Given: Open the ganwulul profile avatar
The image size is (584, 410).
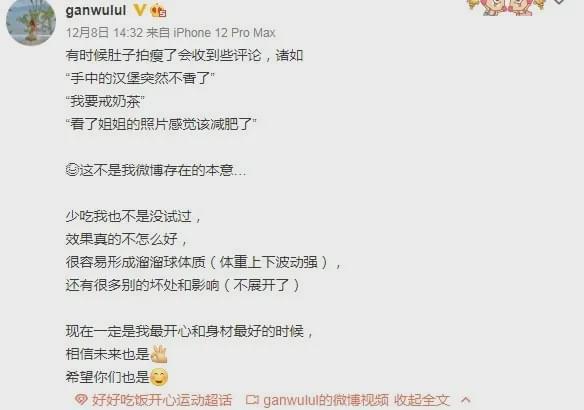Looking at the screenshot, I should (x=31, y=21).
